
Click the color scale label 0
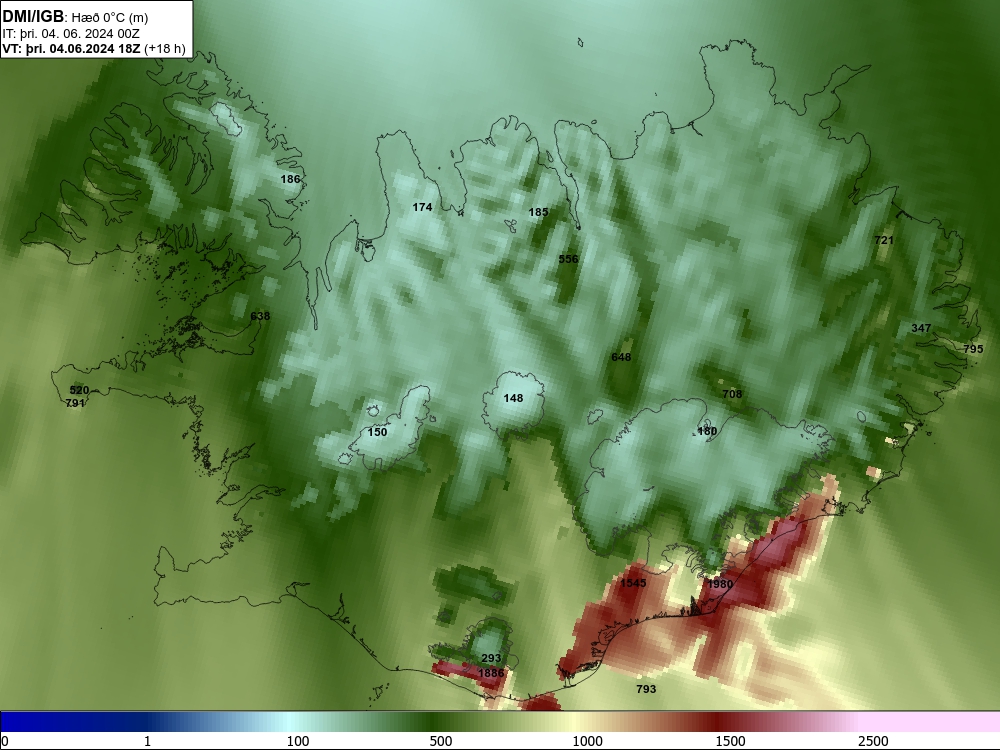point(6,741)
